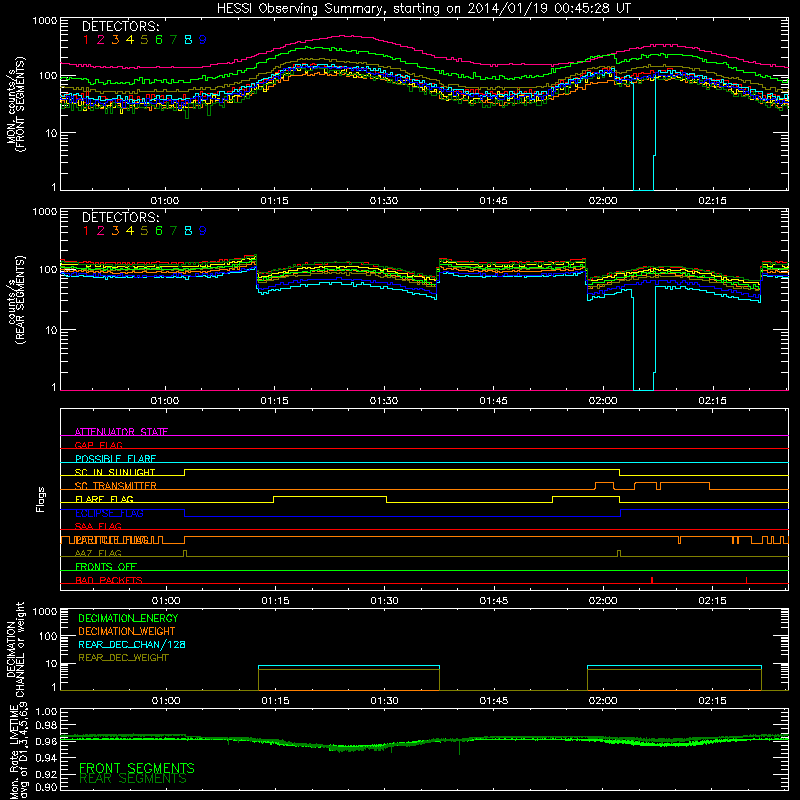Click 01:15 tick label under rear segments plot

[x=274, y=401]
